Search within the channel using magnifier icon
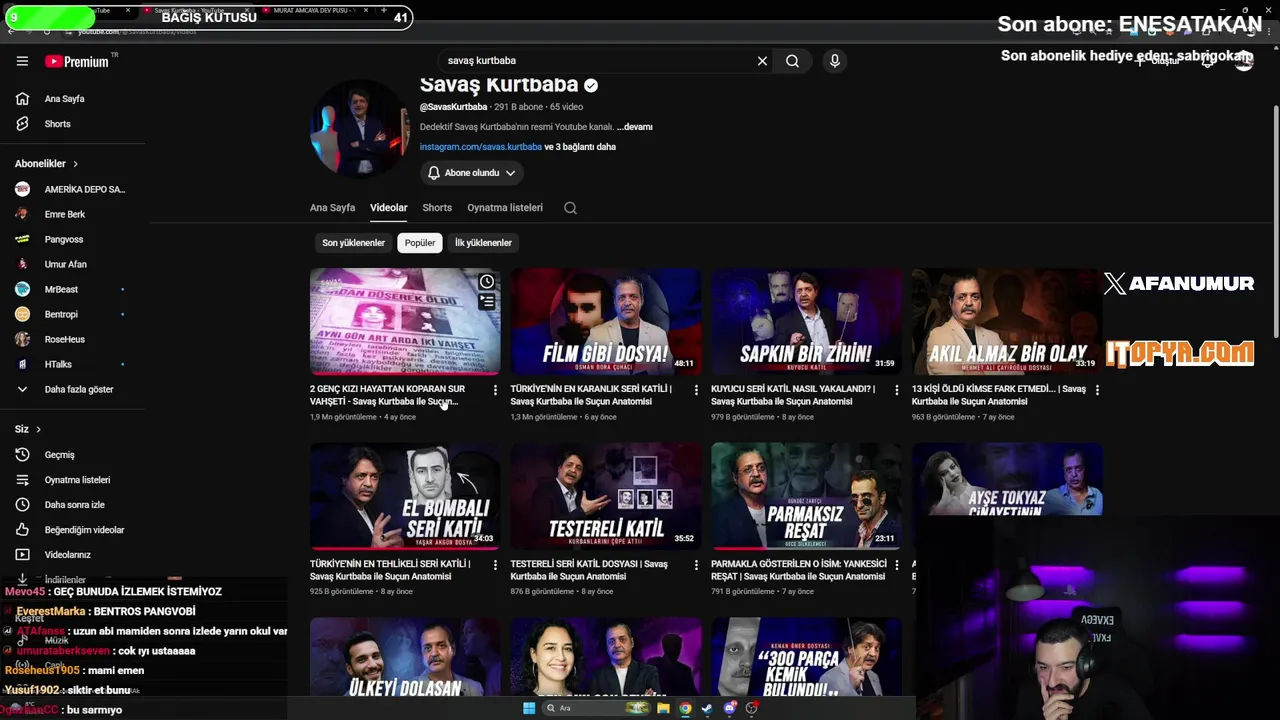This screenshot has height=720, width=1280. tap(570, 208)
